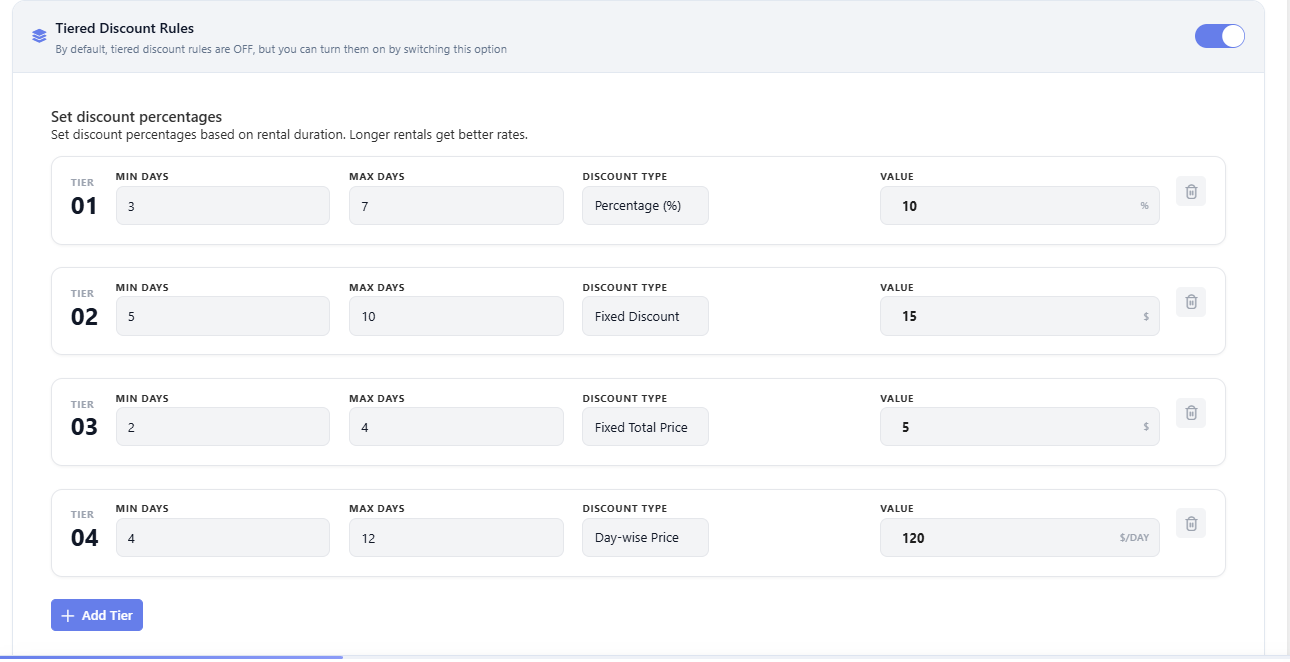Click the Tiered Discount Rules heading
1290x662 pixels.
[125, 29]
